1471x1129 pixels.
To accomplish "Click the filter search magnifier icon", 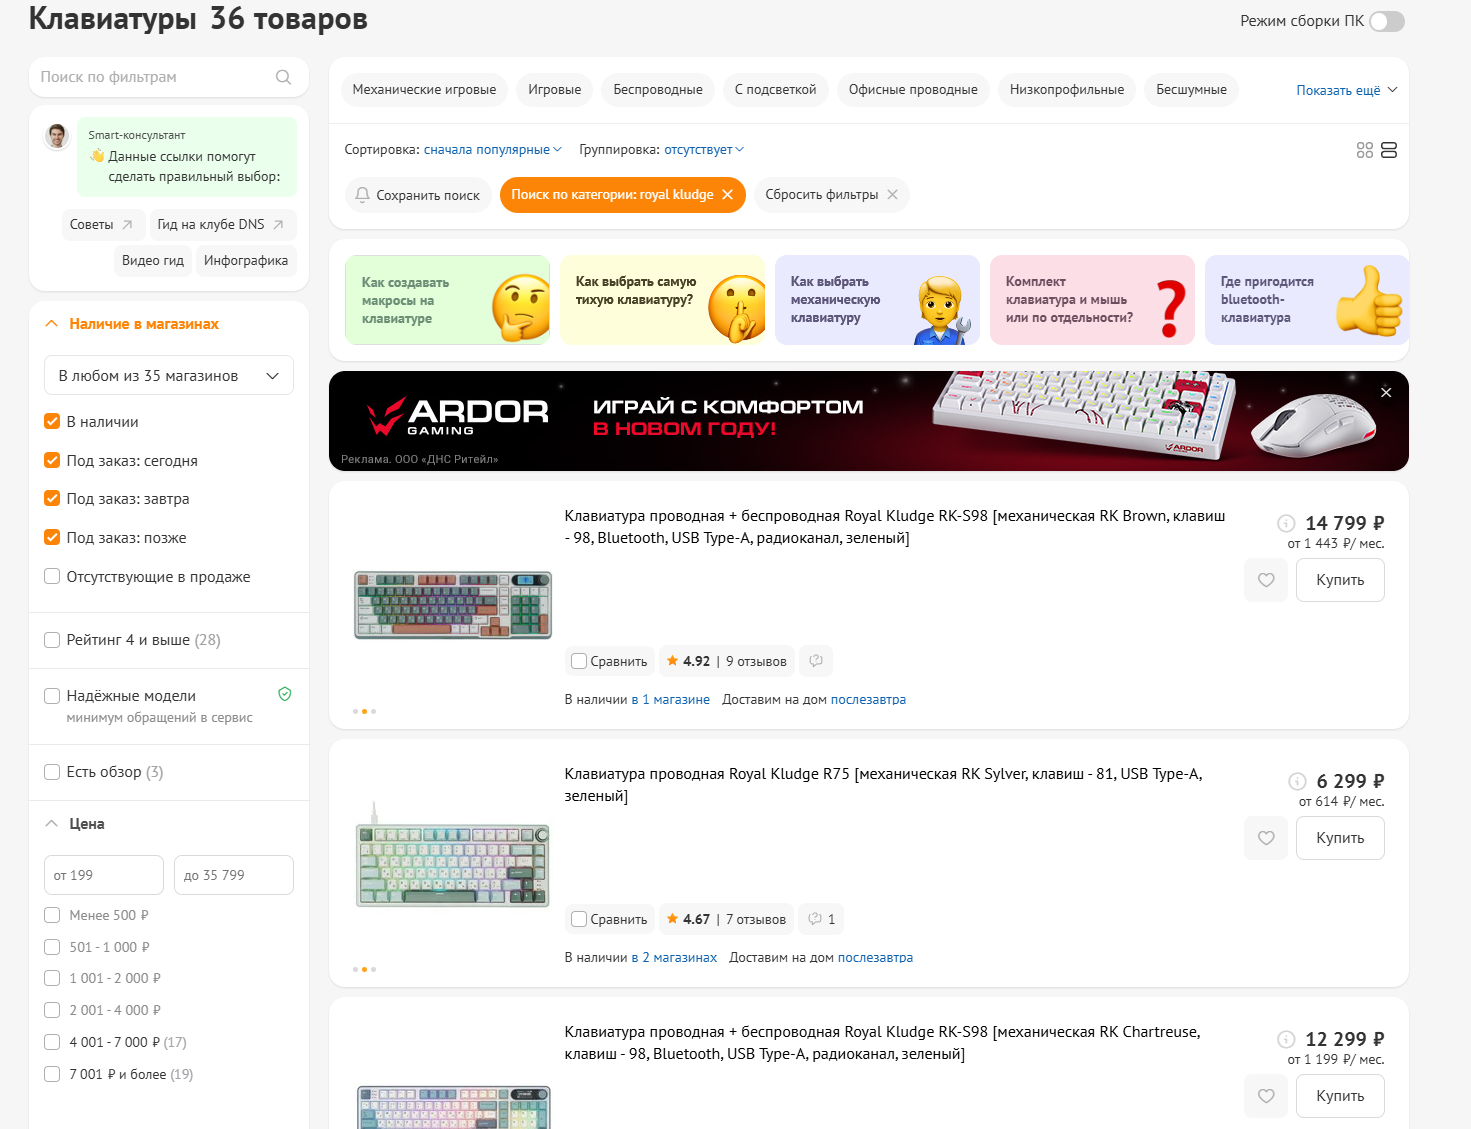I will [x=284, y=77].
